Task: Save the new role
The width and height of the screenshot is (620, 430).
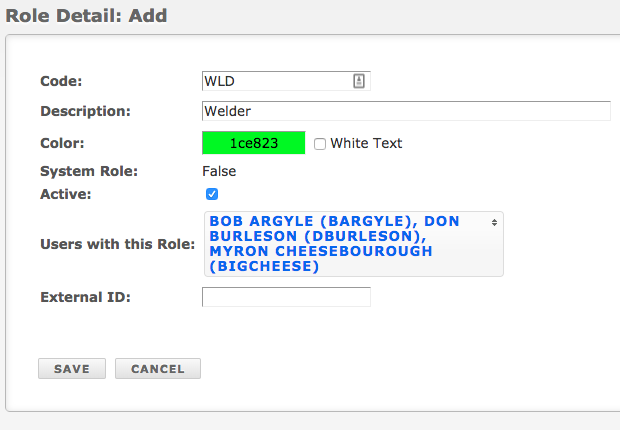Action: pos(72,369)
